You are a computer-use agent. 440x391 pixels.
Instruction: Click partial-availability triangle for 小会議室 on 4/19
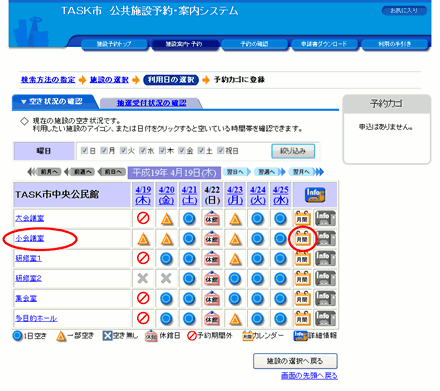coord(143,239)
